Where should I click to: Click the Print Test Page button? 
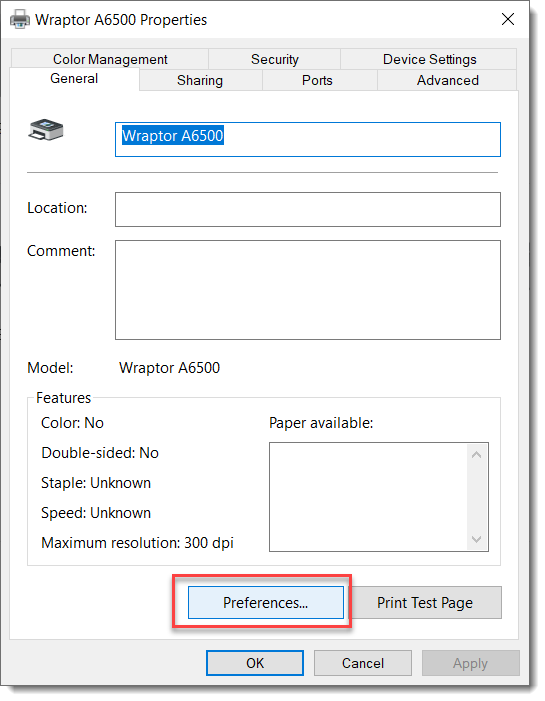coord(425,603)
